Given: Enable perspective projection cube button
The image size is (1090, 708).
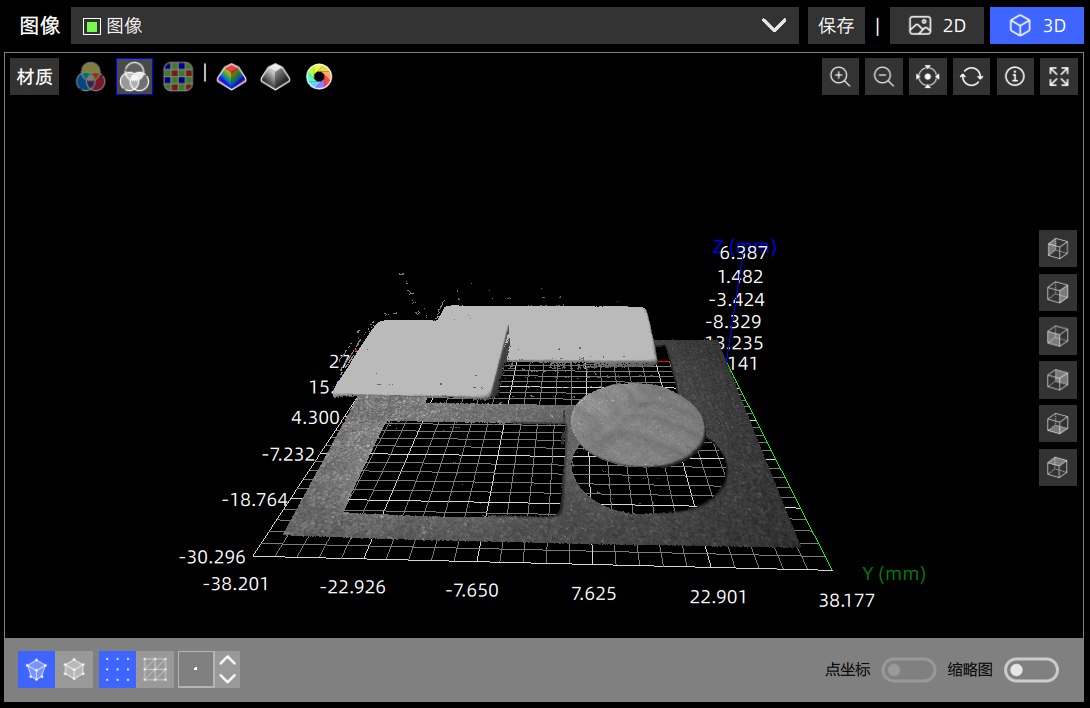Looking at the screenshot, I should point(36,670).
